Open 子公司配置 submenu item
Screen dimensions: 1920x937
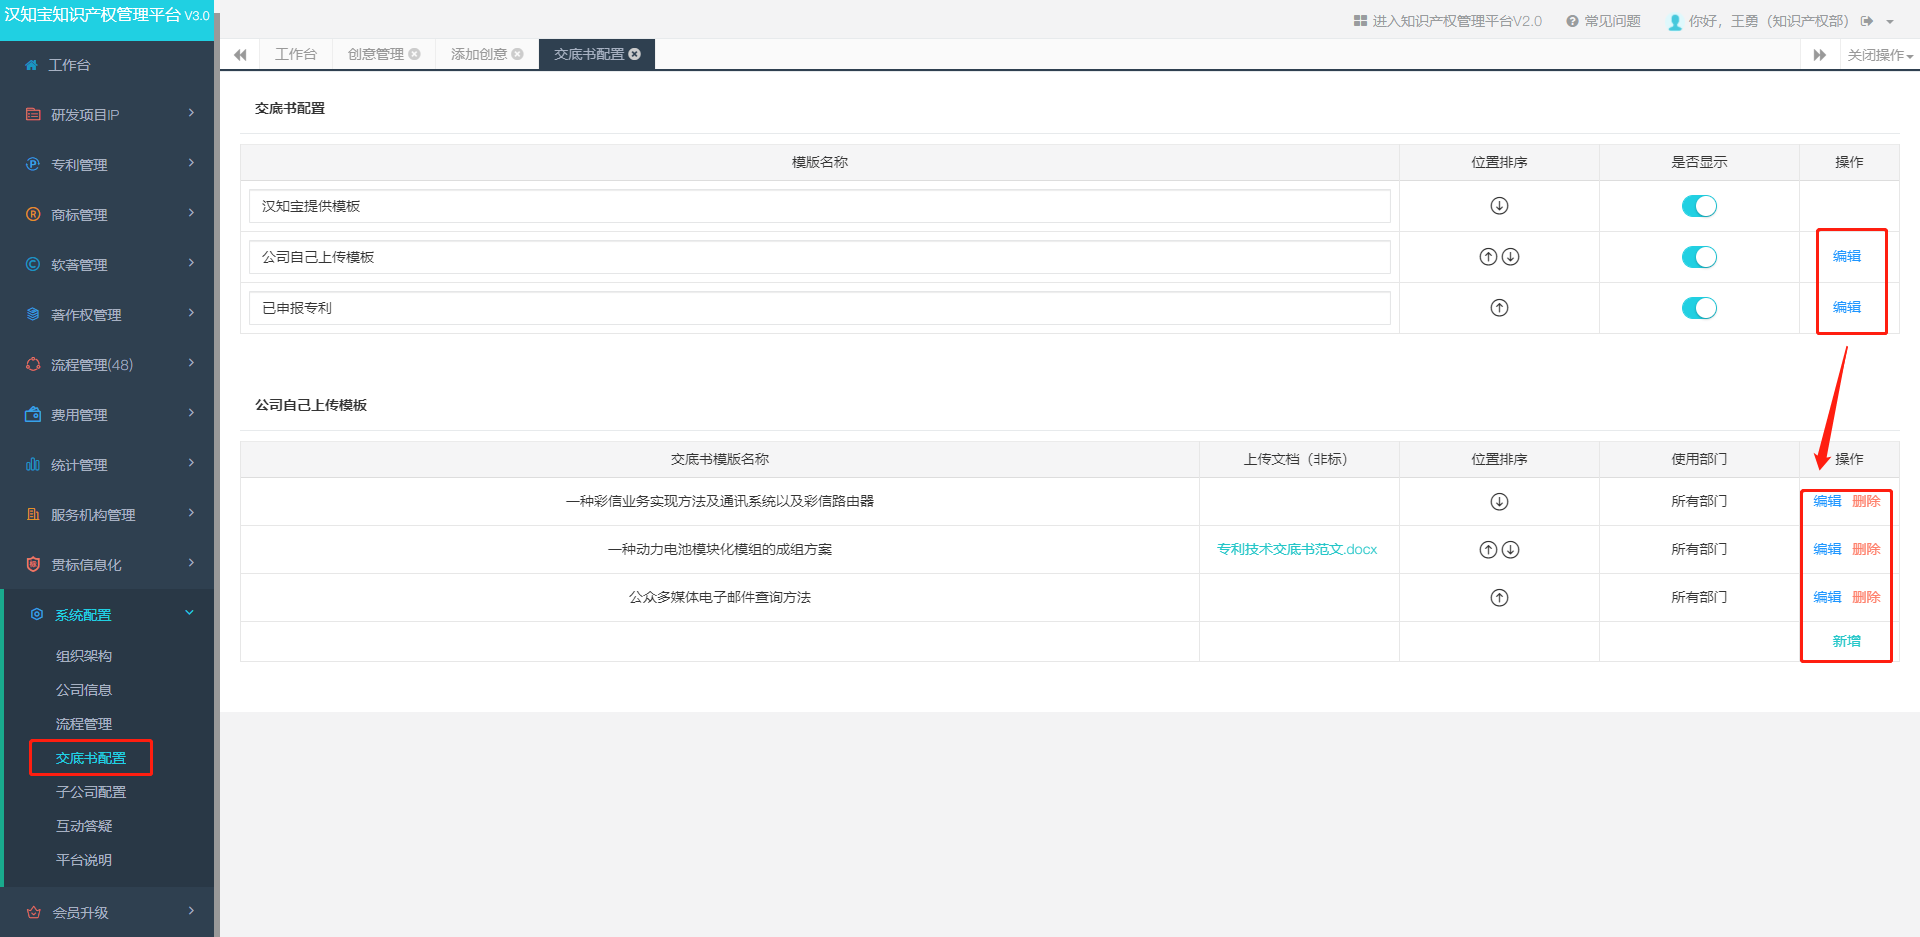(x=91, y=792)
